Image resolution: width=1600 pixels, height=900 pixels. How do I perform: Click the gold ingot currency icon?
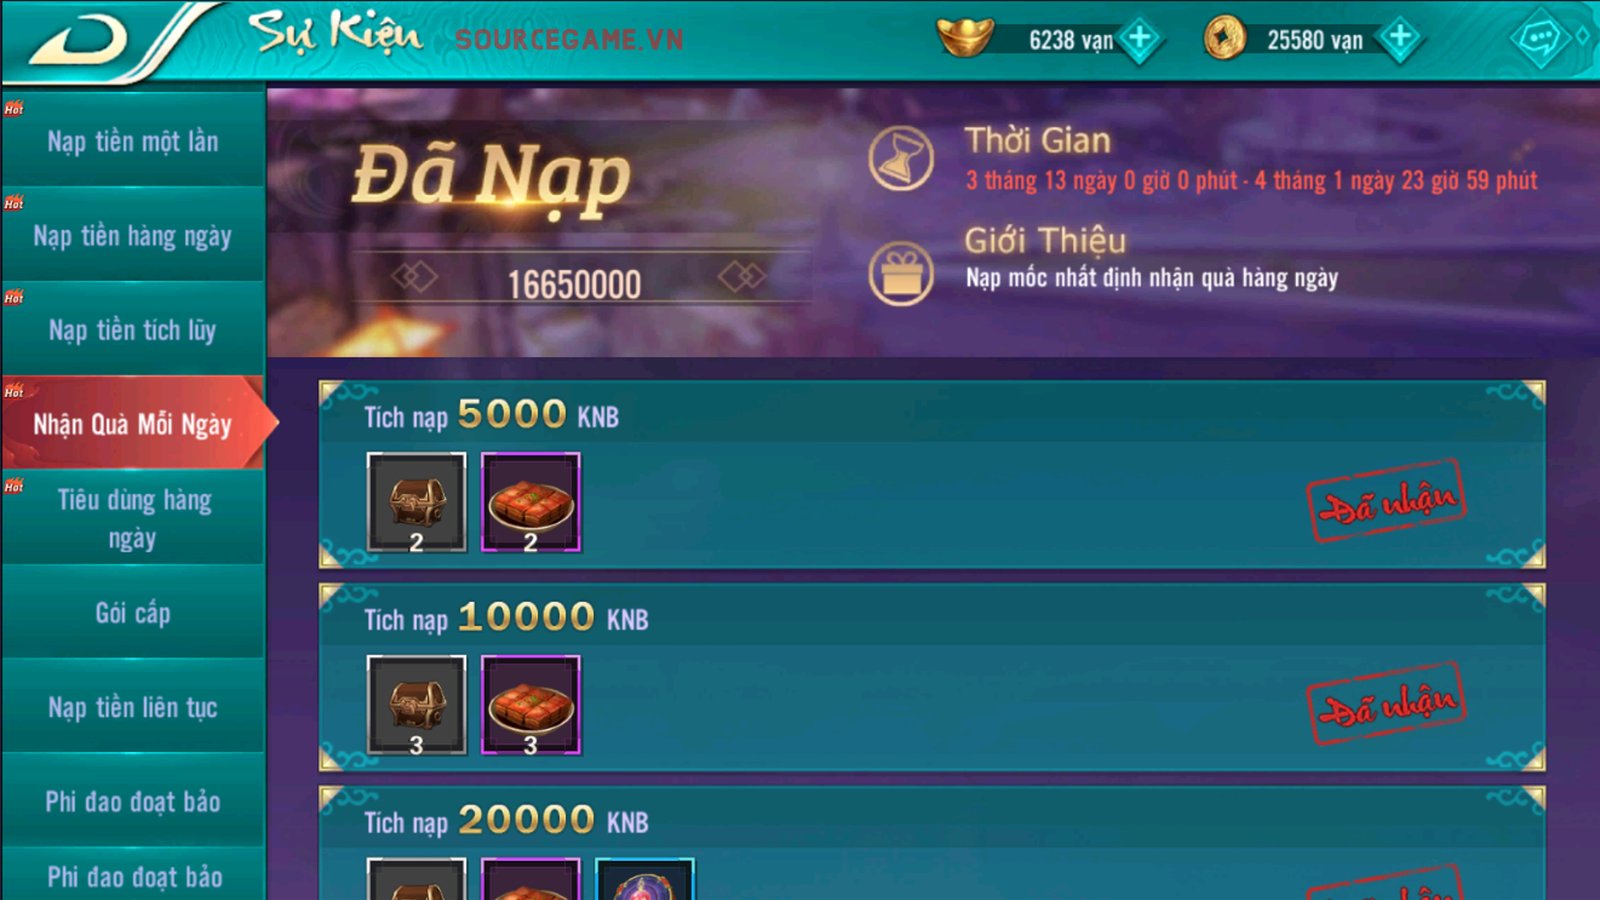[965, 37]
